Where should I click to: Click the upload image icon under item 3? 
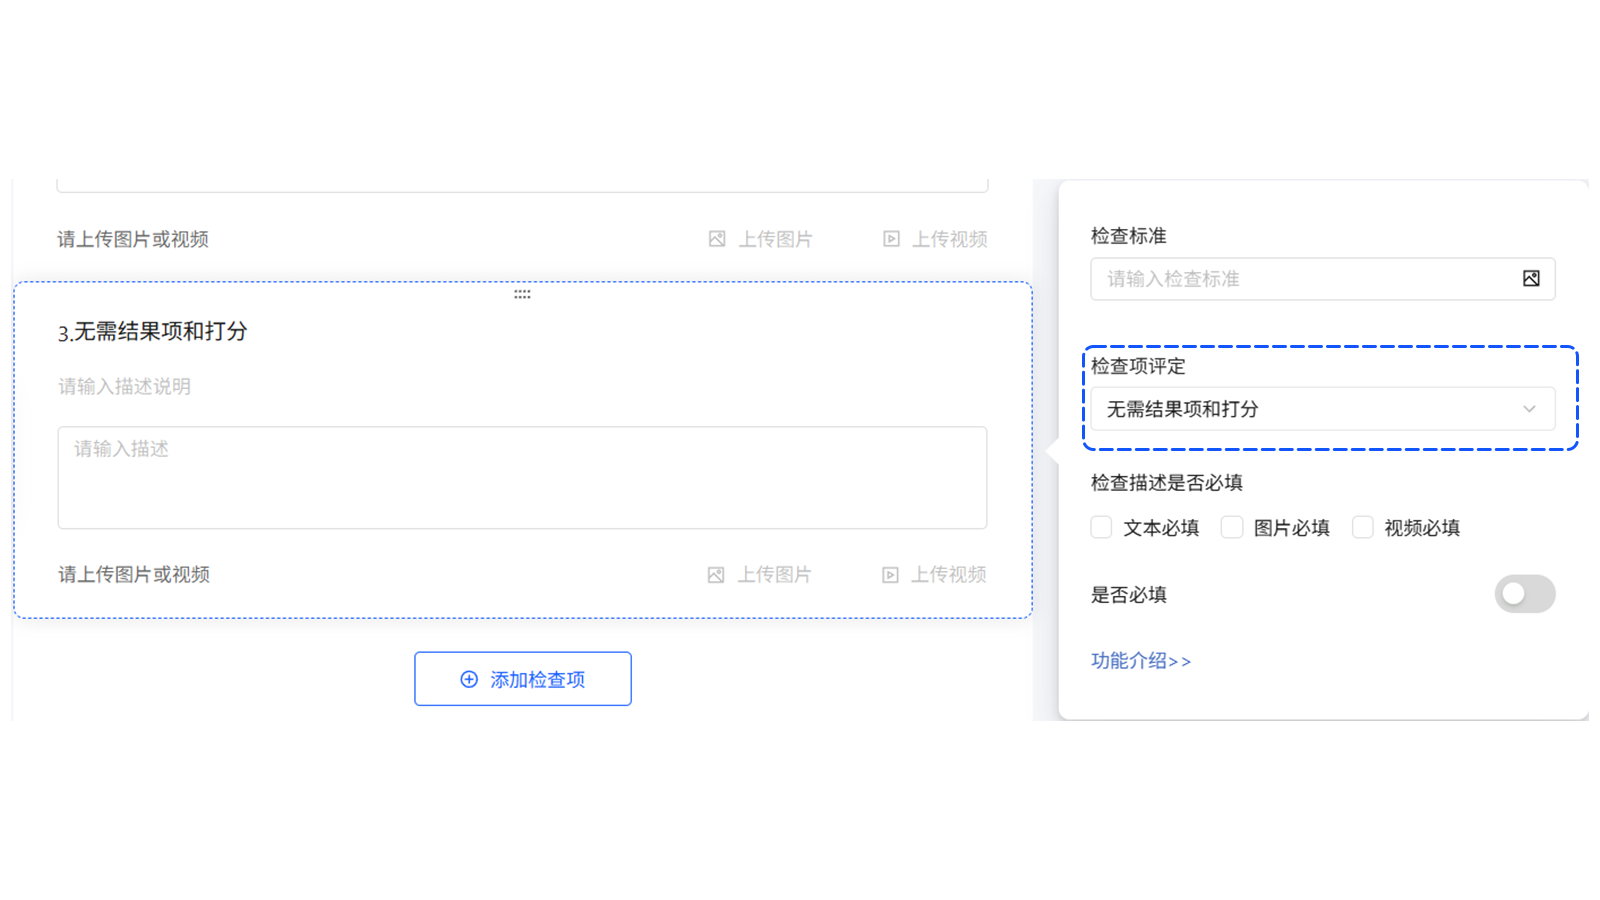715,574
